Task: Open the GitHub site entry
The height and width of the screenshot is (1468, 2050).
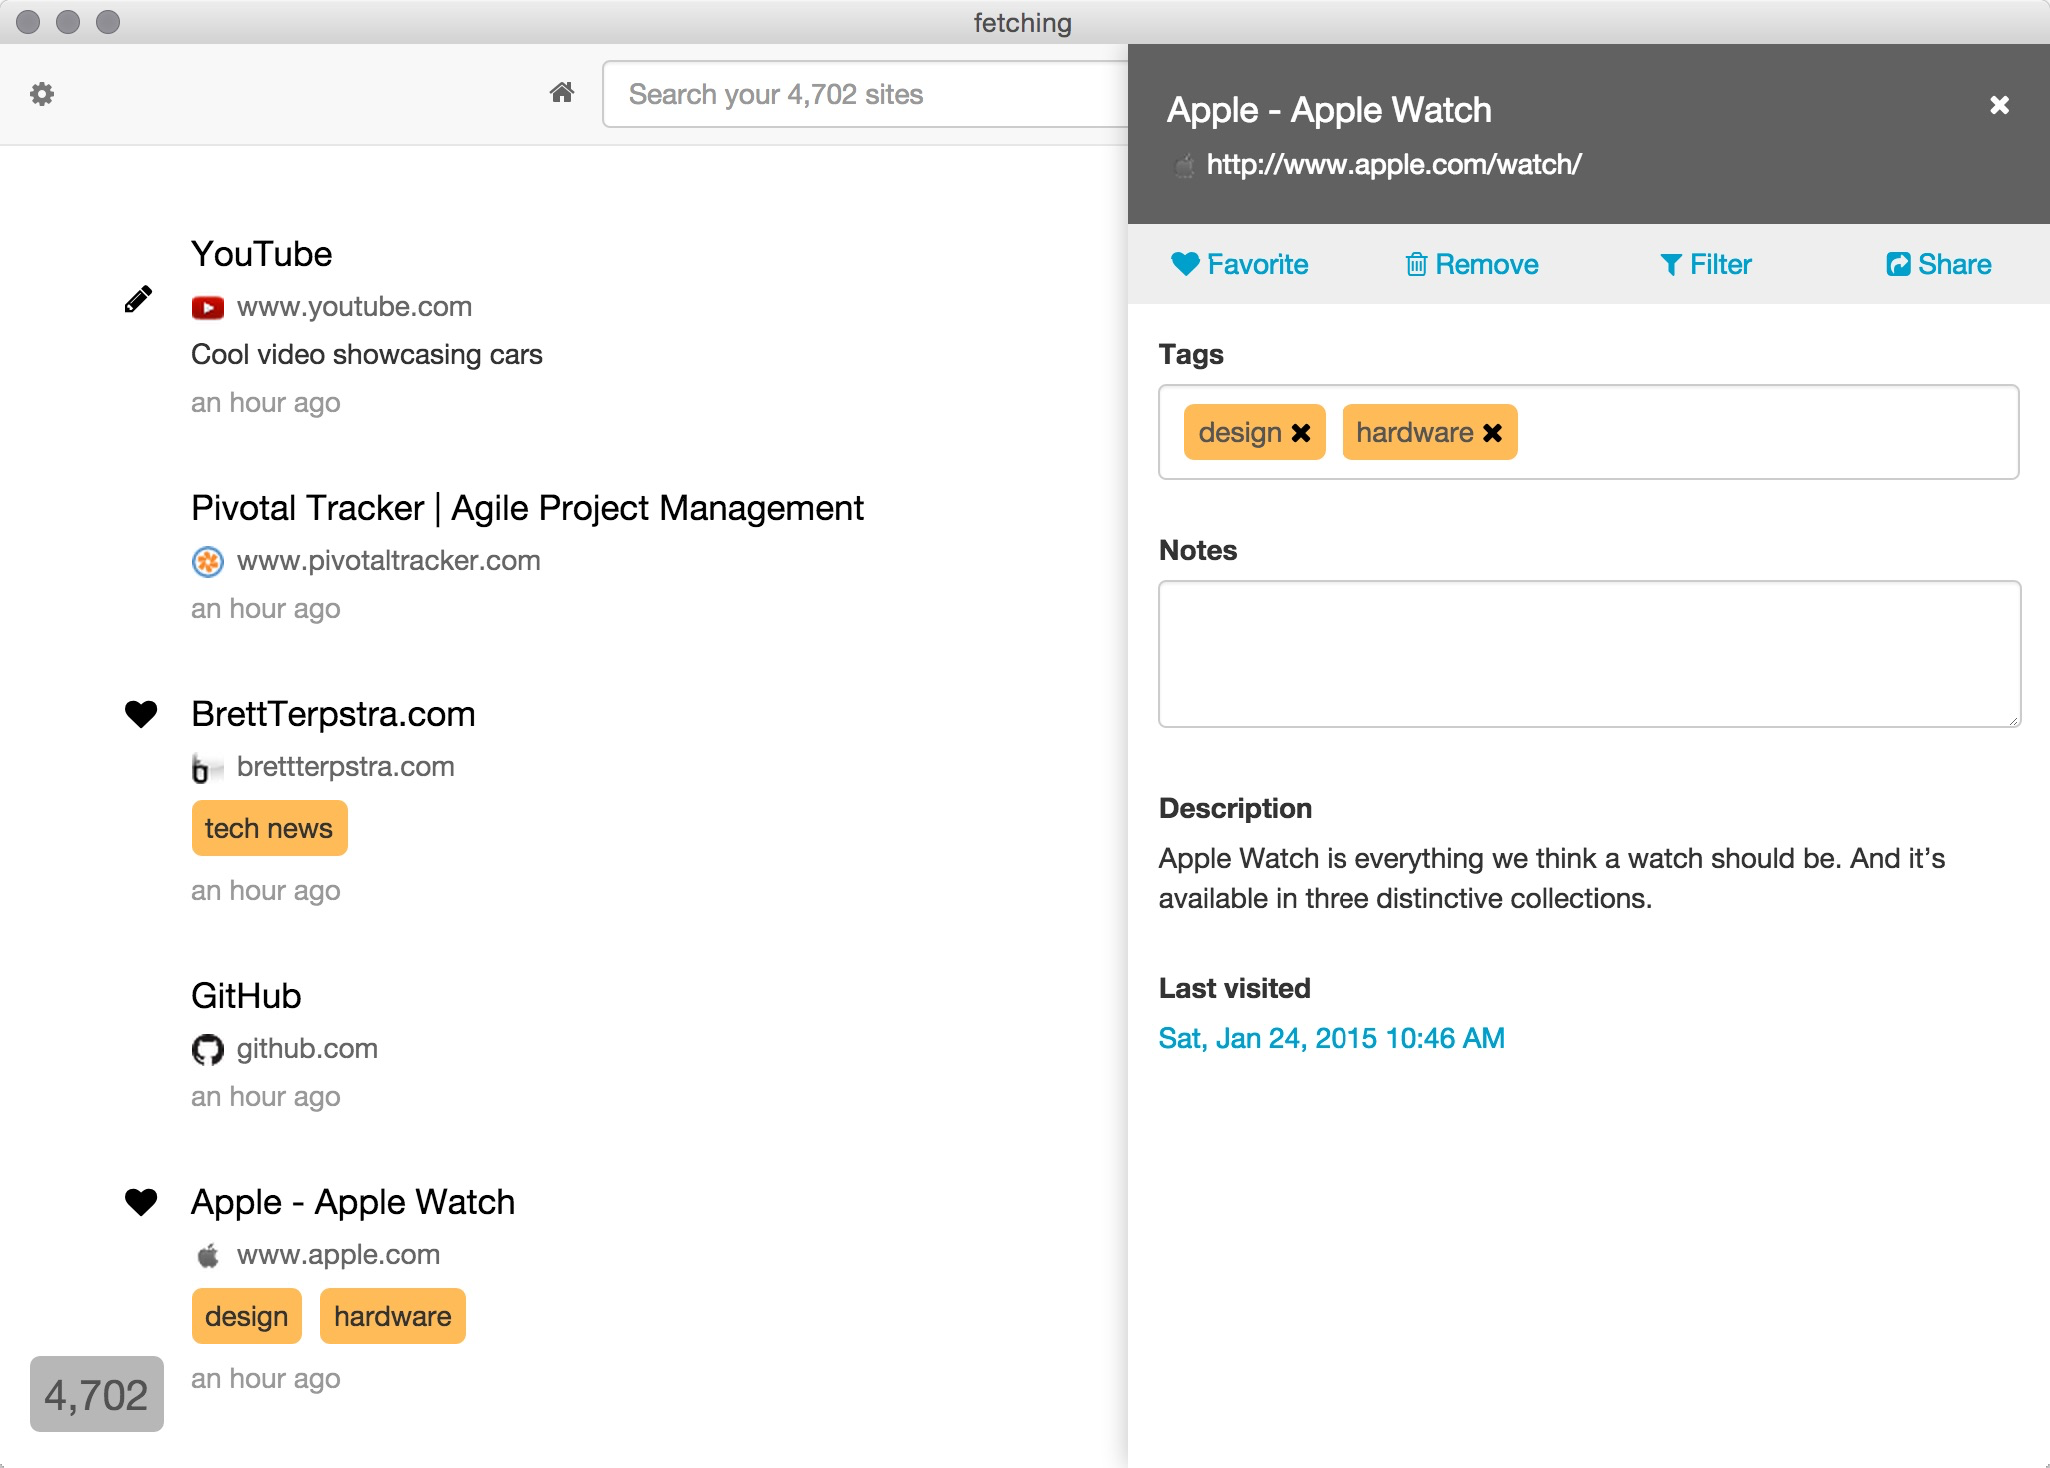Action: pos(246,996)
